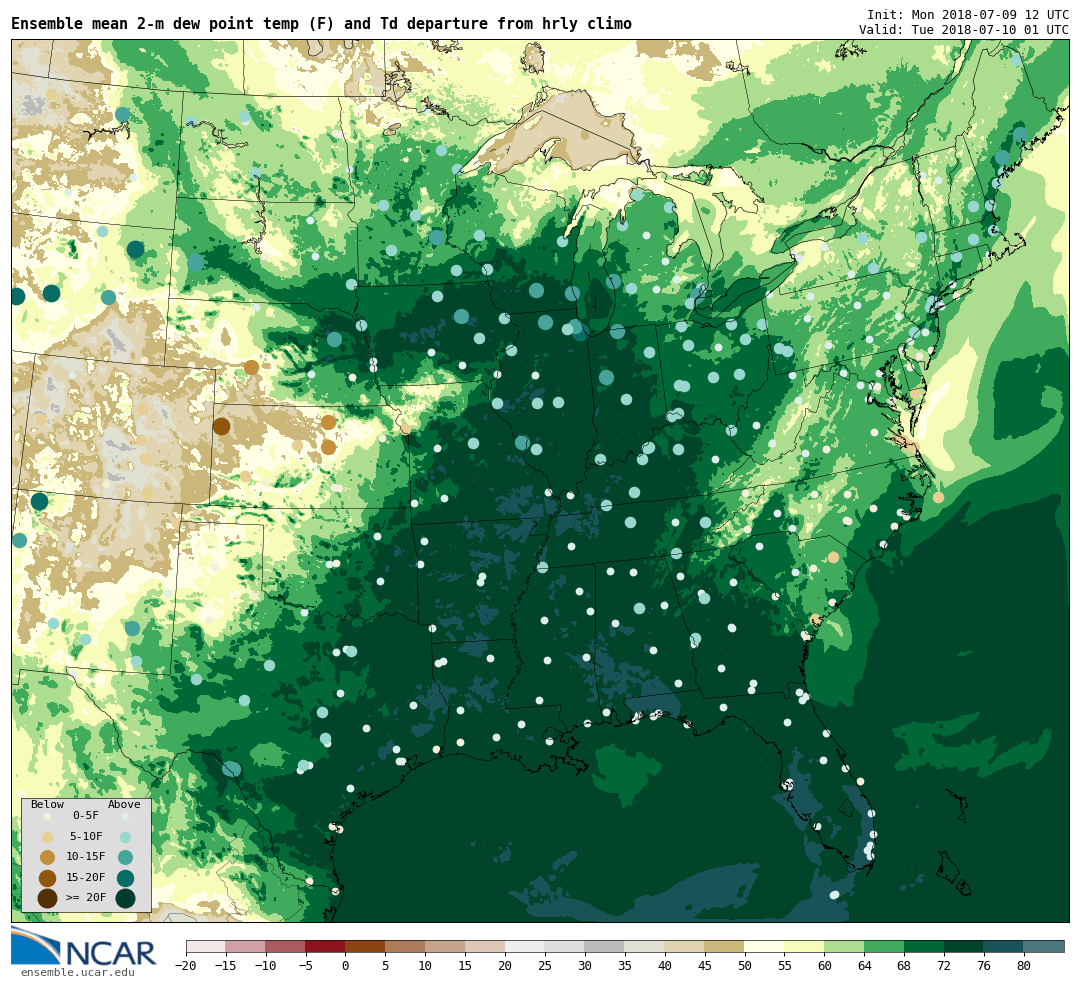This screenshot has height=985, width=1080.
Task: Click the Above 15-20F teal legend circle
Action: pos(125,878)
